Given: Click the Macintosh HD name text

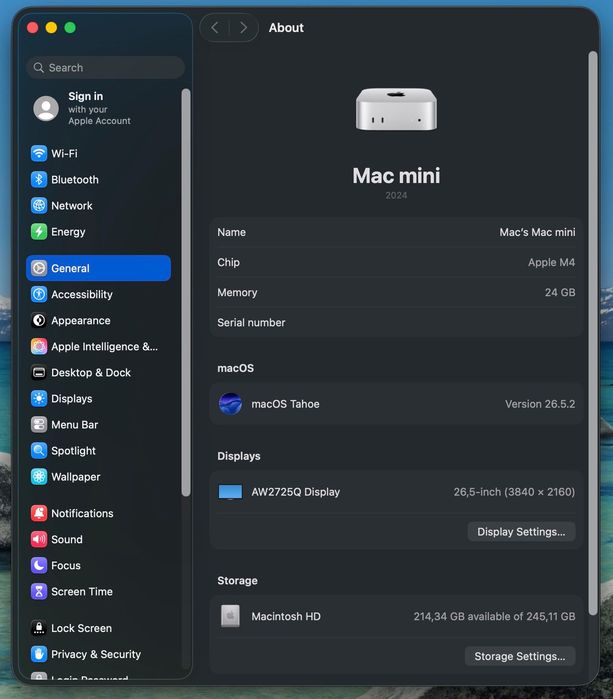Looking at the screenshot, I should pos(286,616).
